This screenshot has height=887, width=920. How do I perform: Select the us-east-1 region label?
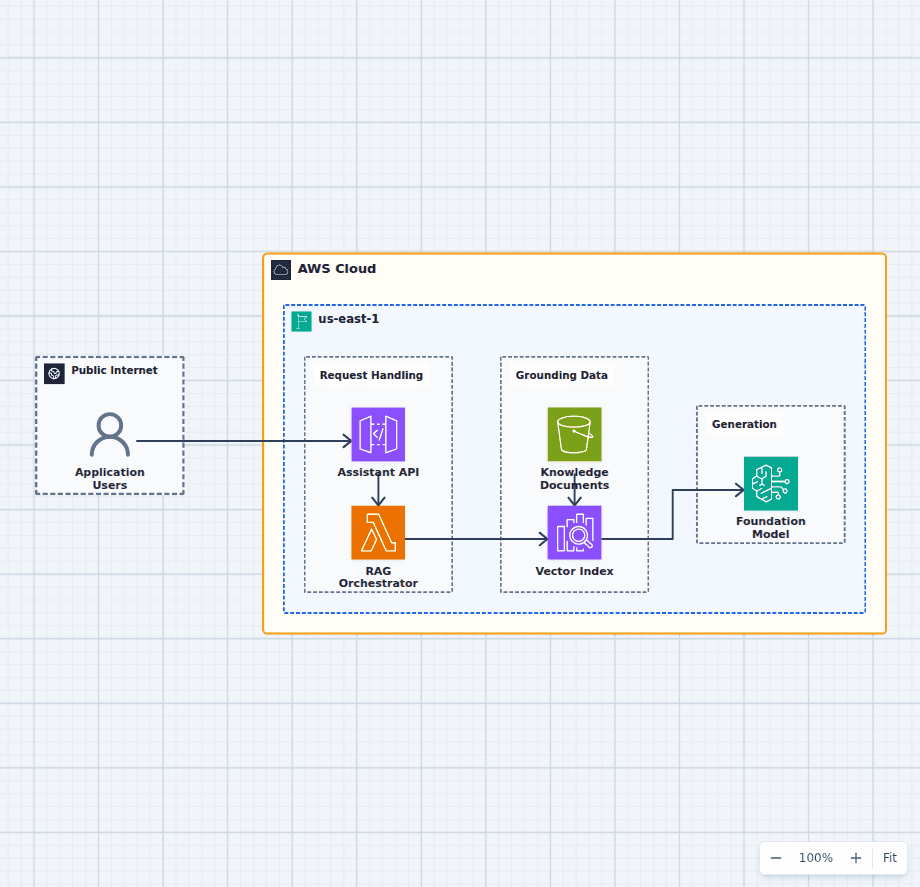[x=349, y=319]
